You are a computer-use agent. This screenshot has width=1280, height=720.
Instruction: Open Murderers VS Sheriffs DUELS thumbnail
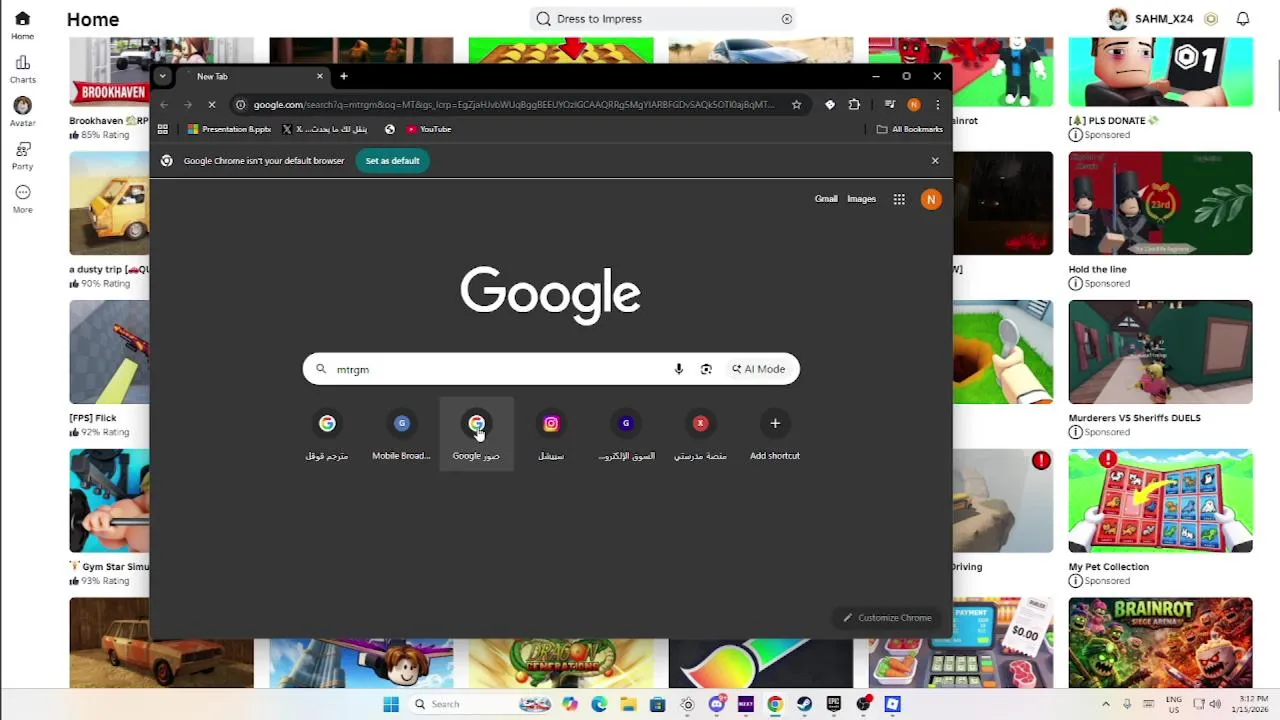click(1160, 352)
